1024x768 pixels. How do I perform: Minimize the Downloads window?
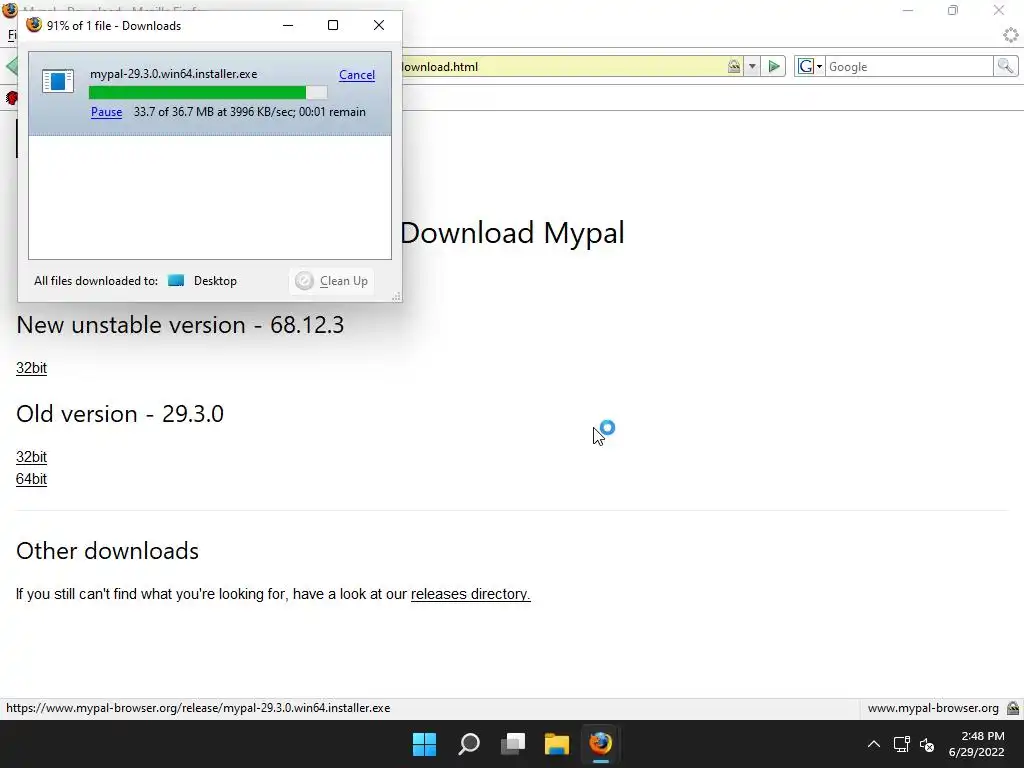pyautogui.click(x=288, y=25)
